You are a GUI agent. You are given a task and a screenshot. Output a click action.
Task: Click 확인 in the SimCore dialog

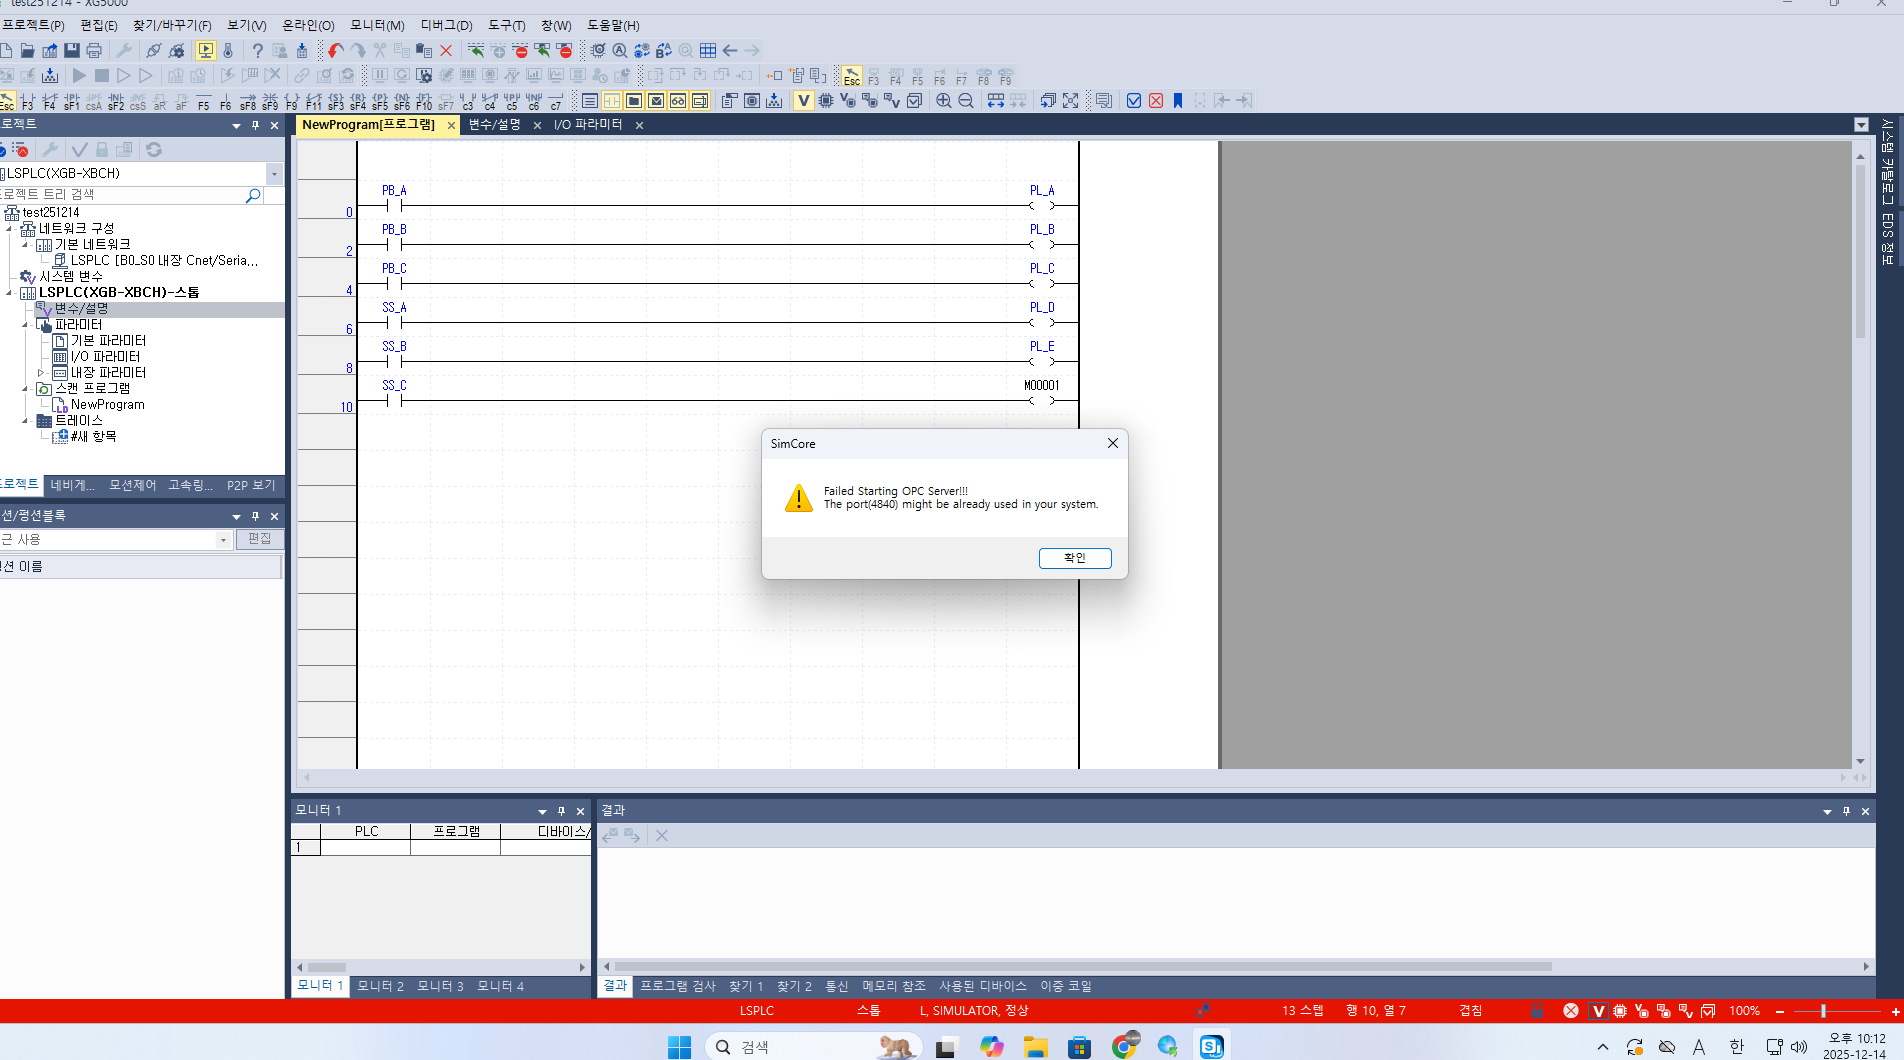(x=1075, y=558)
